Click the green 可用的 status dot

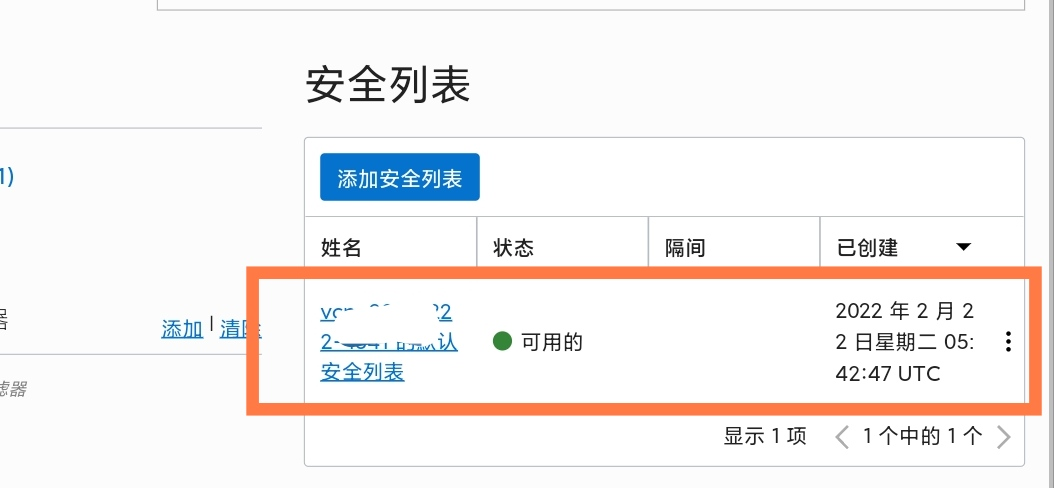pos(502,342)
